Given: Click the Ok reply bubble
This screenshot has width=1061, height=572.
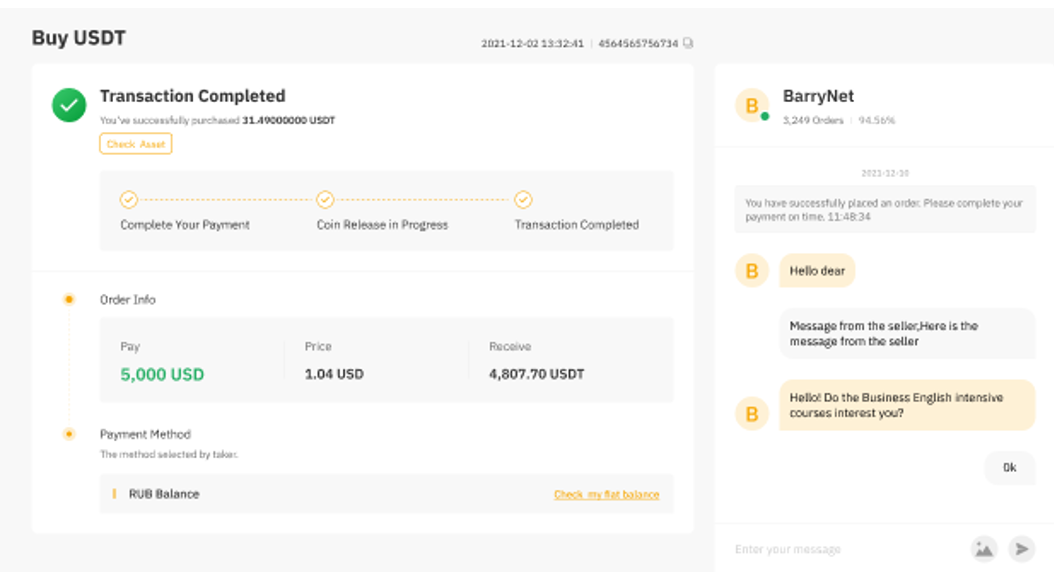Looking at the screenshot, I should [1009, 467].
